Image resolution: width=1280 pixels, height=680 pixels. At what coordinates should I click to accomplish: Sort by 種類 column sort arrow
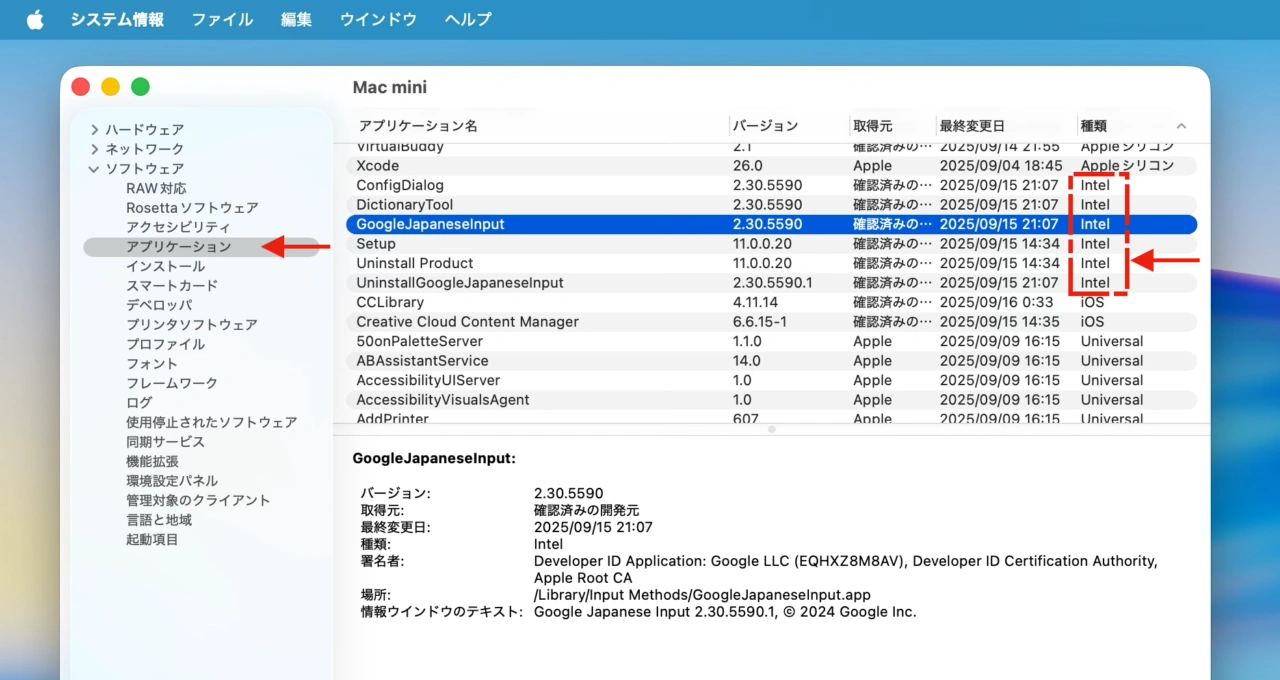click(x=1181, y=126)
